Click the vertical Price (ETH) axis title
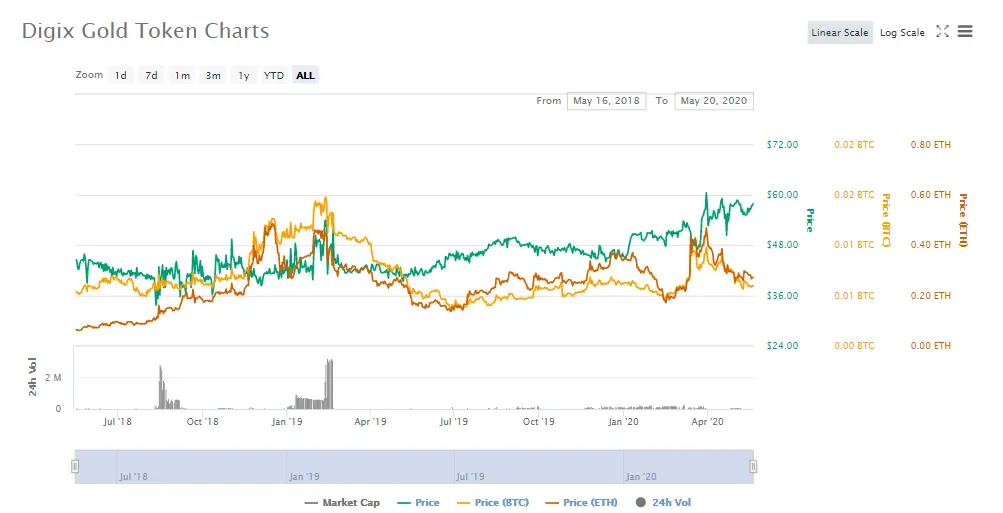Image resolution: width=1003 pixels, height=513 pixels. 963,220
